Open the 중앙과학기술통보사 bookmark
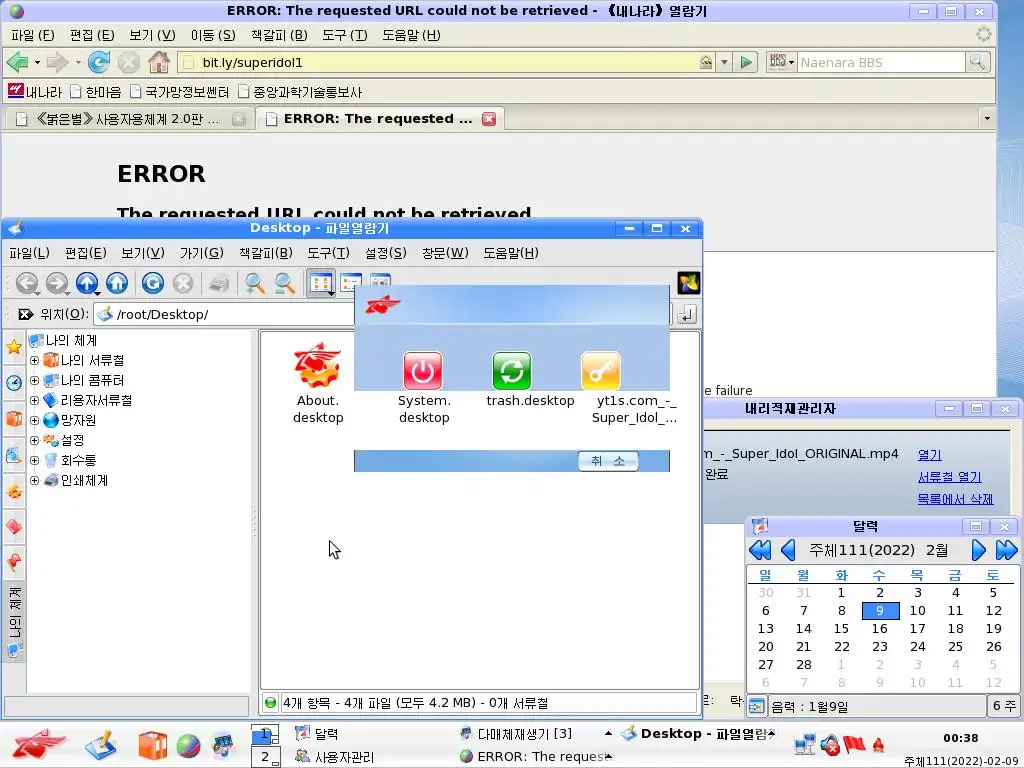Image resolution: width=1024 pixels, height=768 pixels. (x=300, y=92)
